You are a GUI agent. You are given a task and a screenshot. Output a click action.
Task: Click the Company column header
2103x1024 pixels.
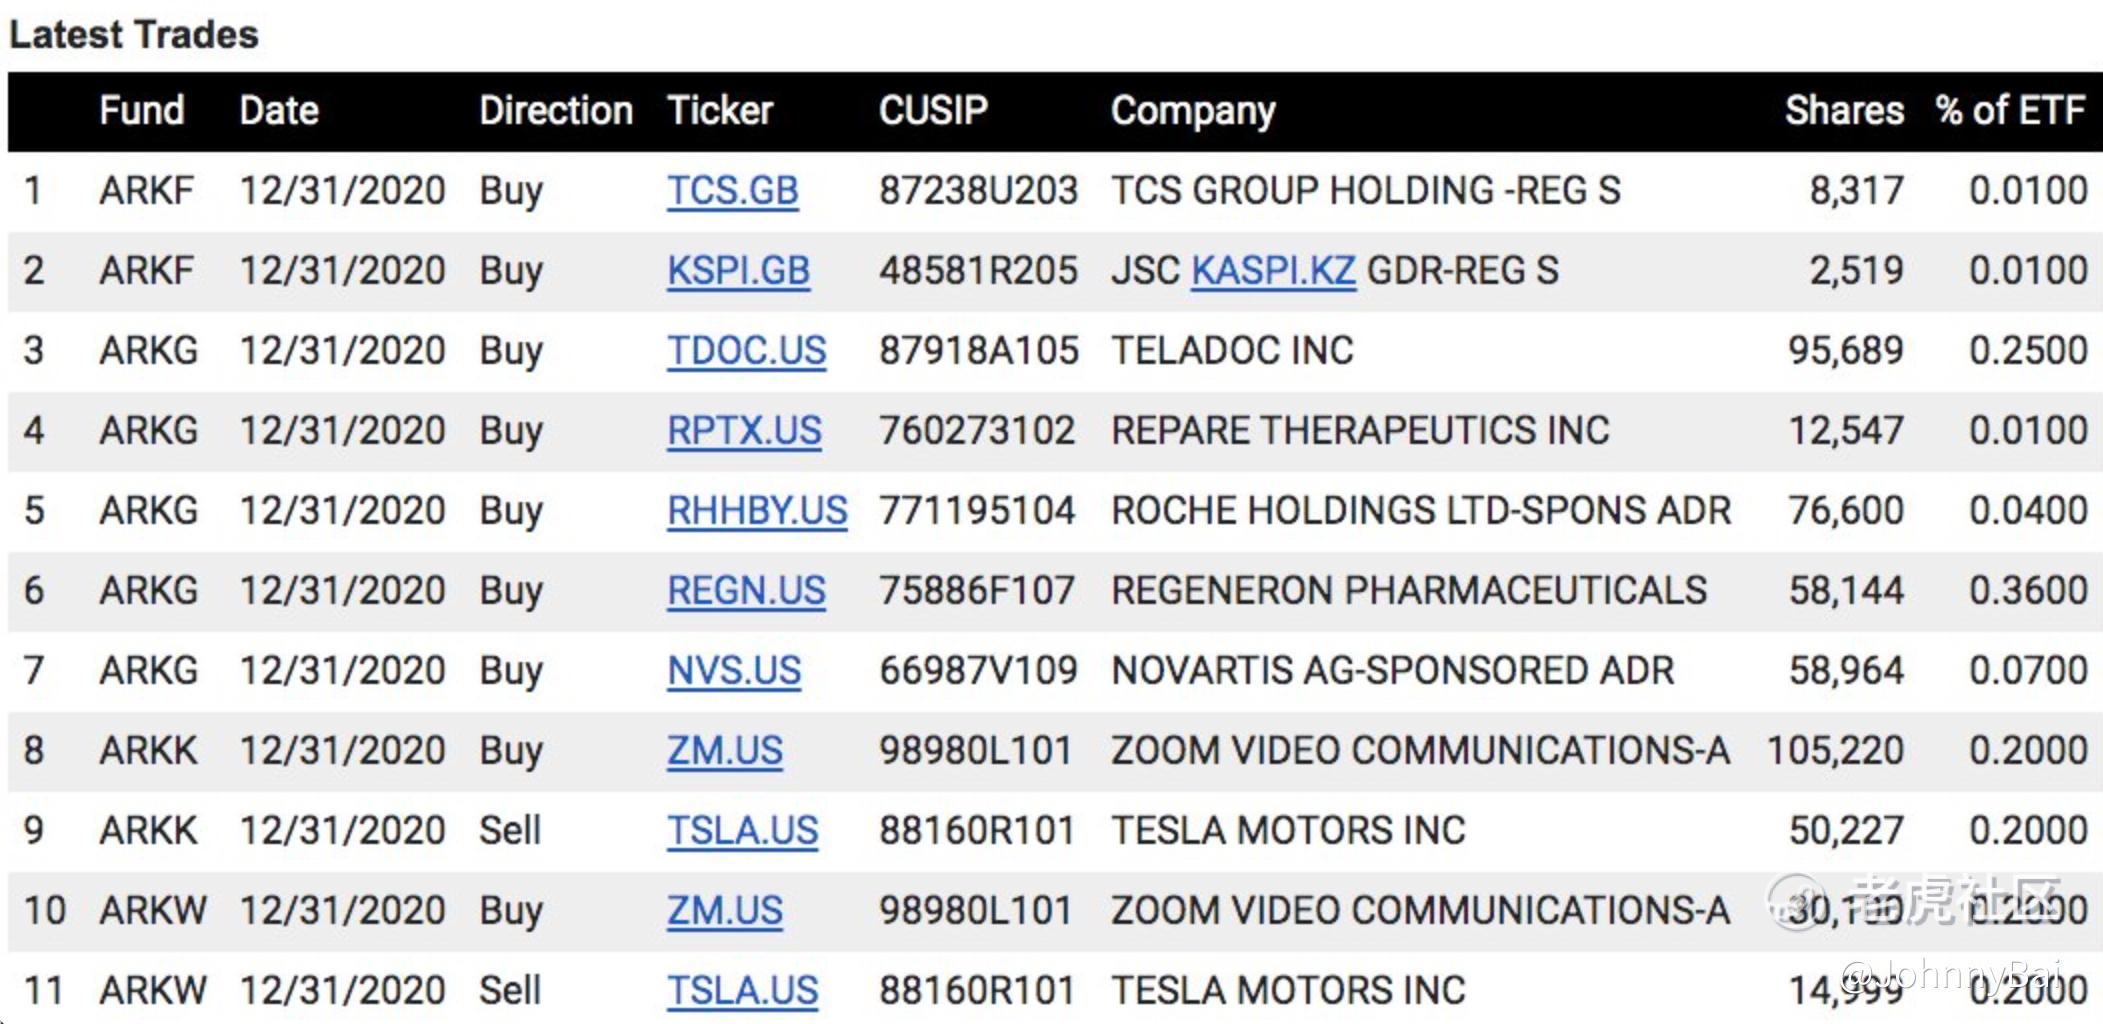(1193, 110)
